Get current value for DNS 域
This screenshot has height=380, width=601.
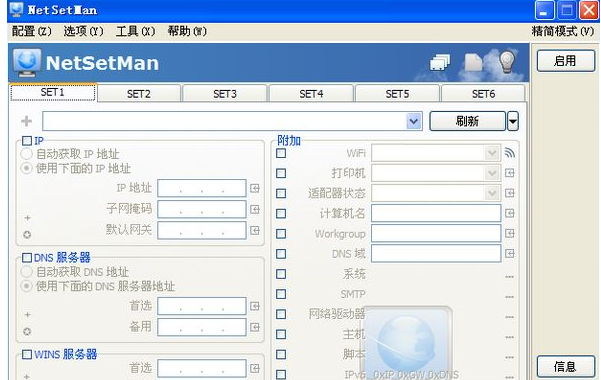click(x=509, y=253)
